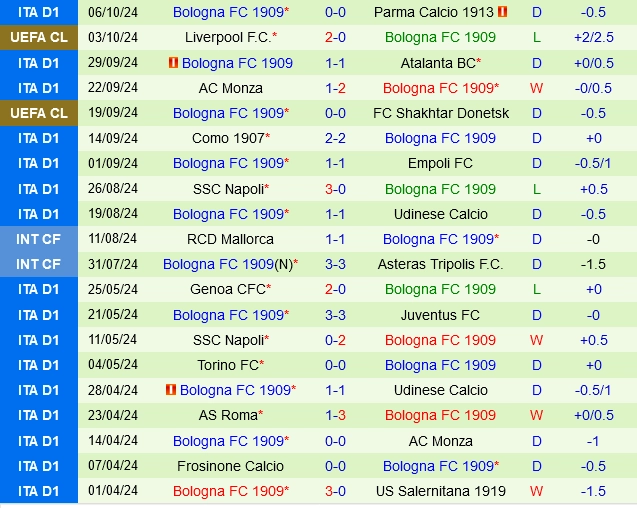Click Frosinone Calcio team name

point(230,466)
